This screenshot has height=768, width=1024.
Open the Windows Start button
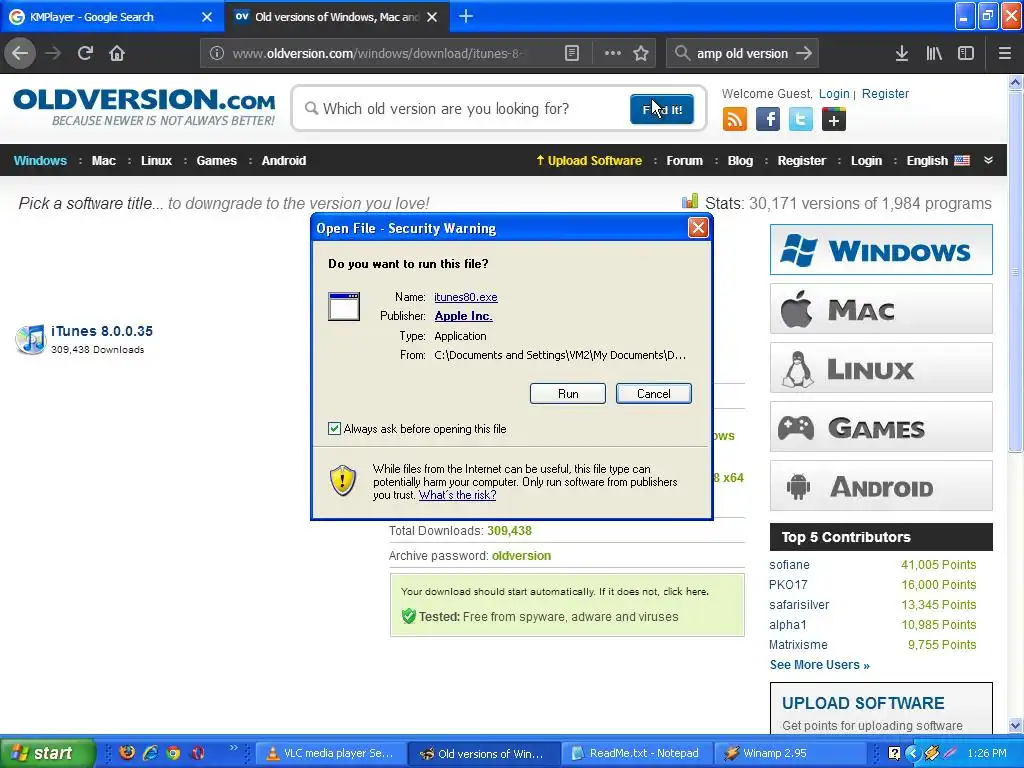(x=47, y=753)
